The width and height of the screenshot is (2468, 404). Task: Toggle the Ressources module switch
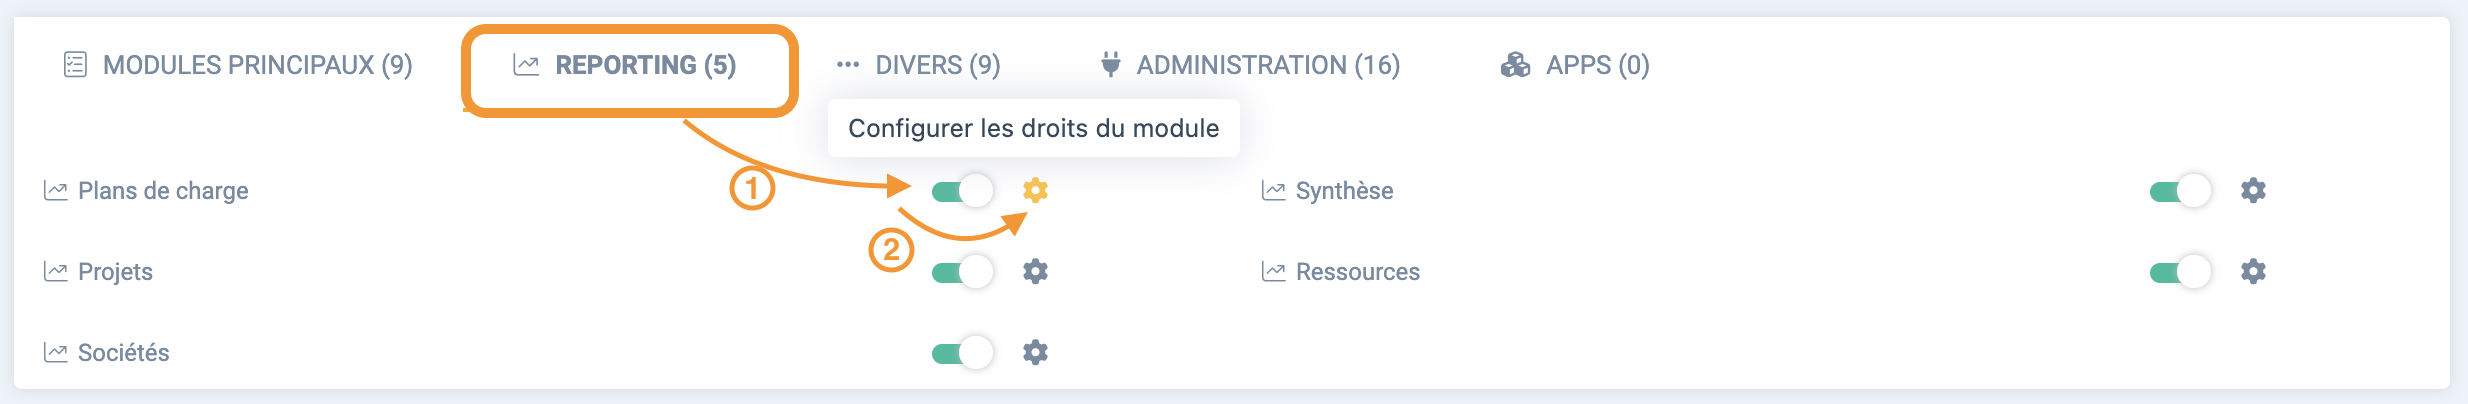pyautogui.click(x=2180, y=271)
